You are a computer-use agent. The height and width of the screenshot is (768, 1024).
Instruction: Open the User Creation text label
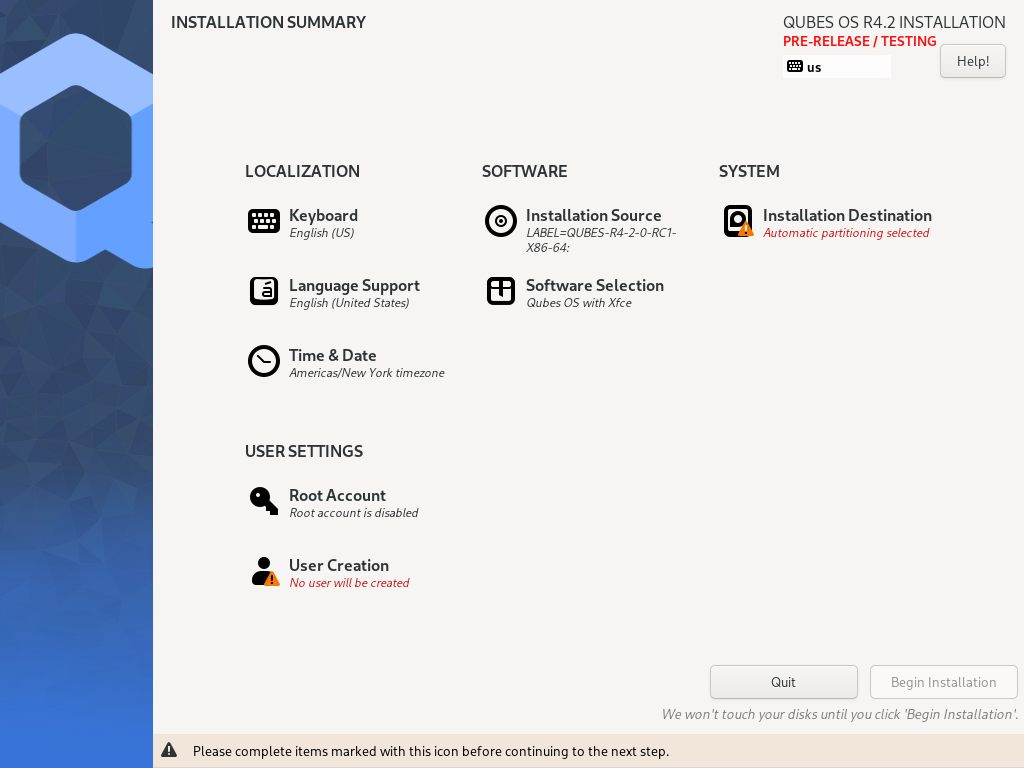click(x=339, y=565)
